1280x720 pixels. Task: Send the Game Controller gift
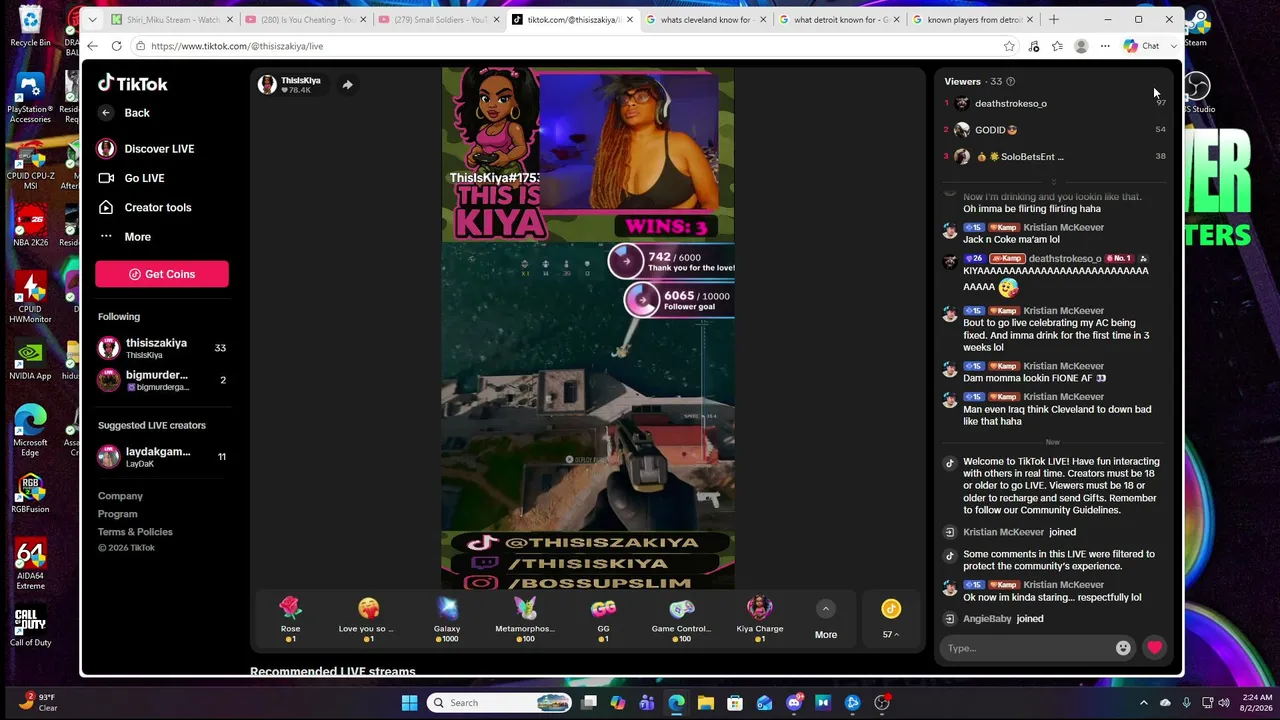[x=681, y=619]
